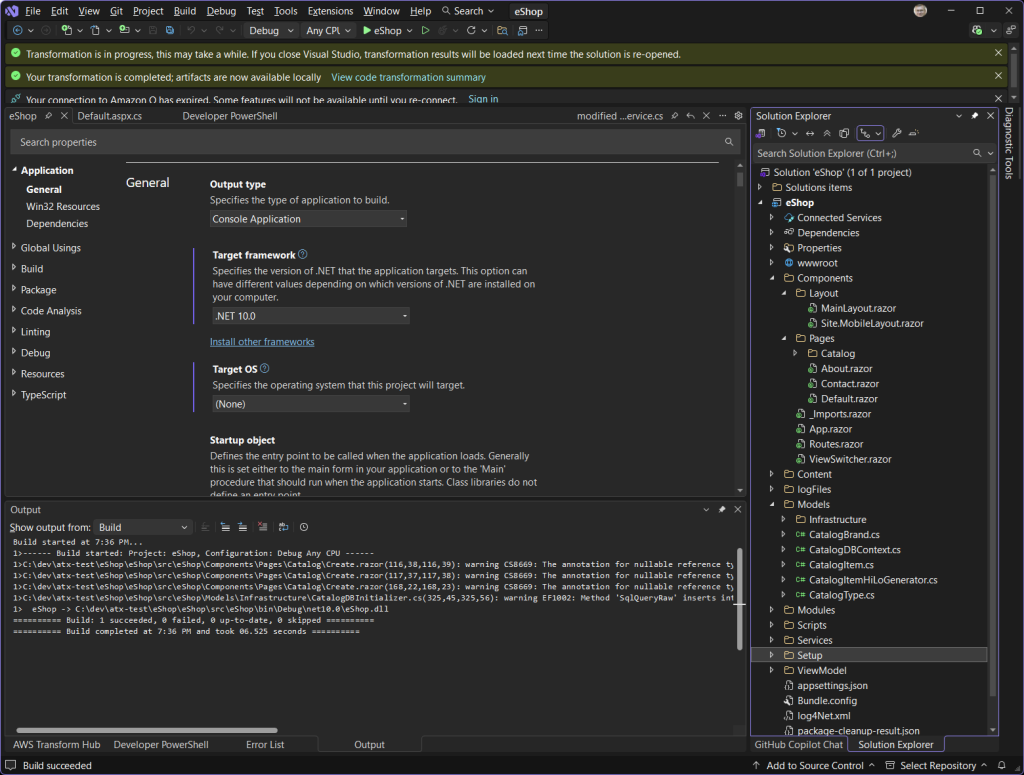This screenshot has height=775, width=1024.
Task: Type in the Search Solution Explorer field
Action: 860,153
